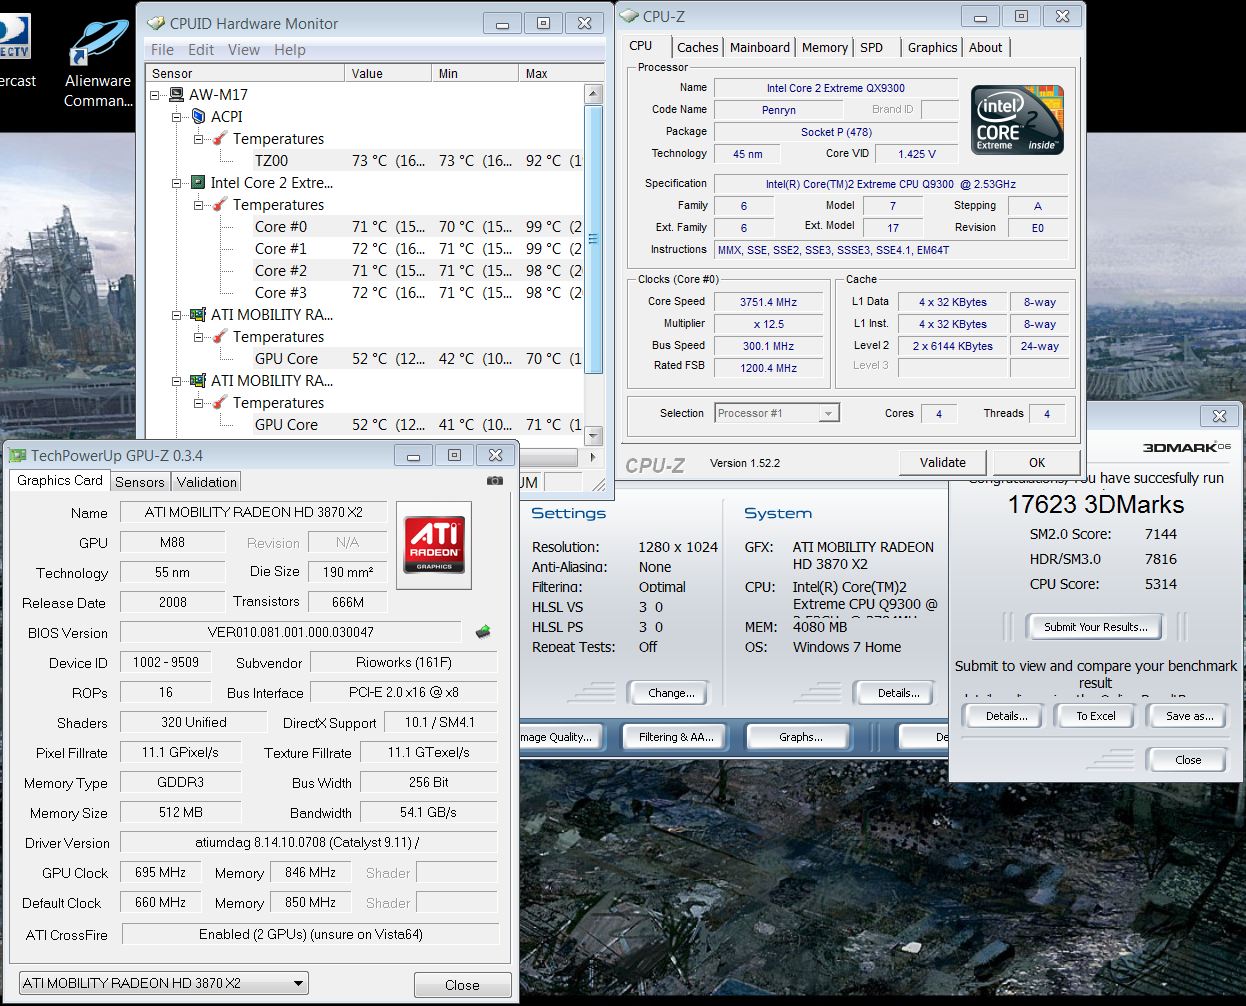Click thermometer icon beside ACPI Temperatures
Image resolution: width=1246 pixels, height=1006 pixels.
coord(220,139)
